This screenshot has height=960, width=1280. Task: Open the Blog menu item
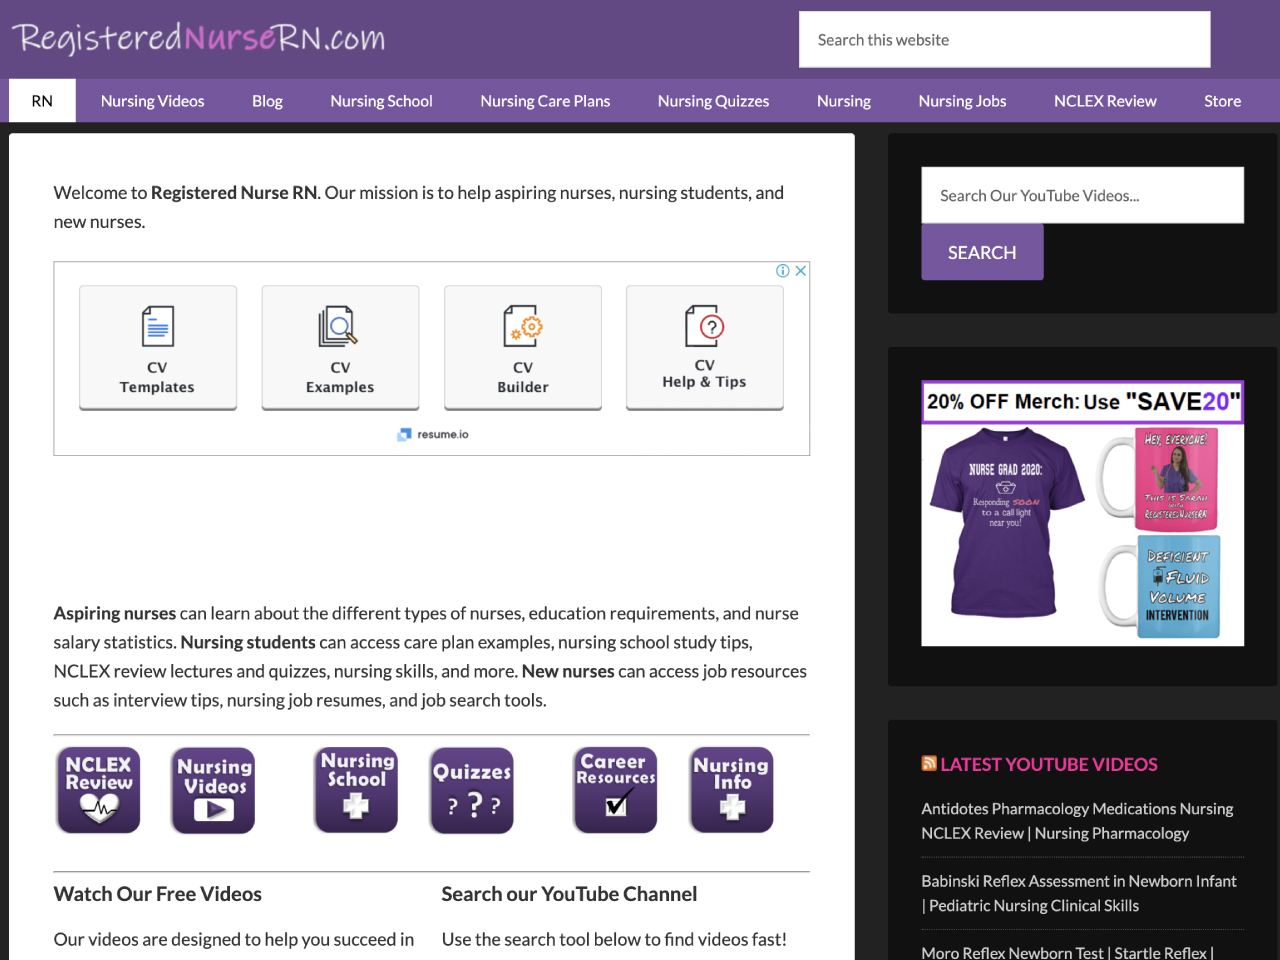click(267, 101)
